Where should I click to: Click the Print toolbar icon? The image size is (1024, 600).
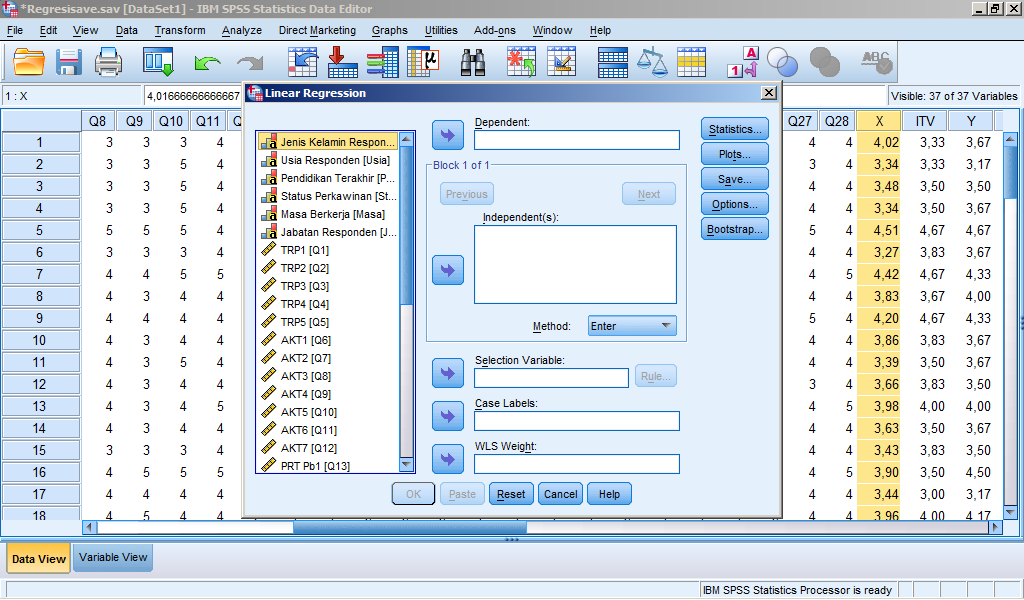108,63
